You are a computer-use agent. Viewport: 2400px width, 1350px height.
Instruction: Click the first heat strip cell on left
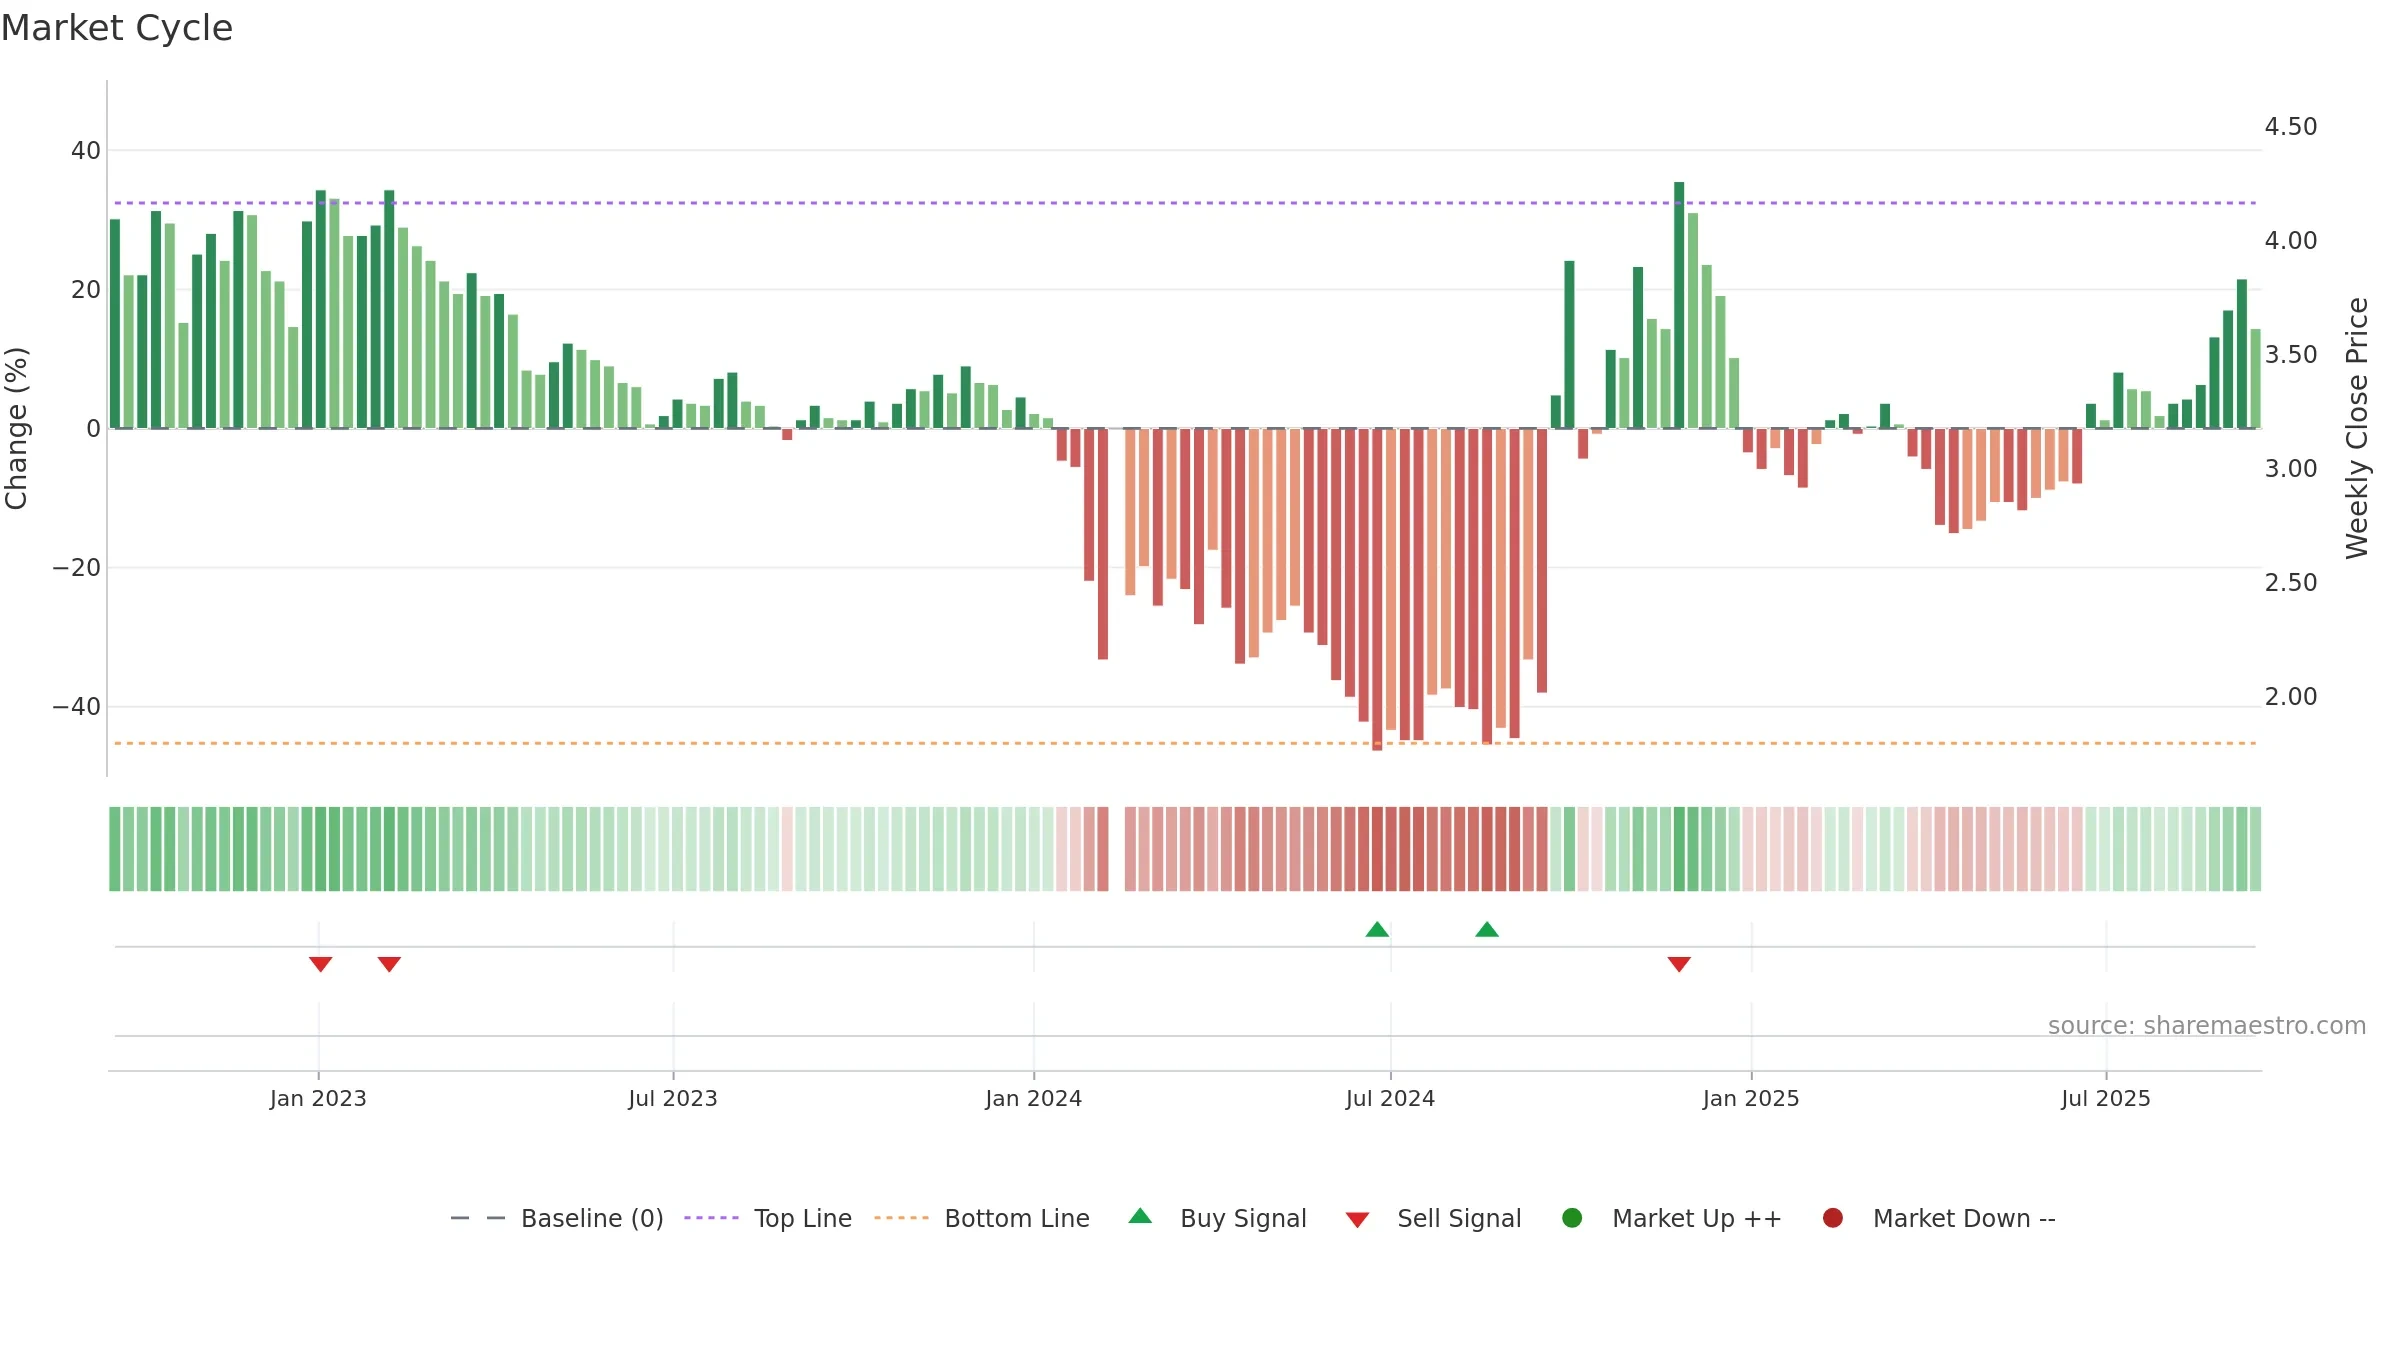pos(115,849)
